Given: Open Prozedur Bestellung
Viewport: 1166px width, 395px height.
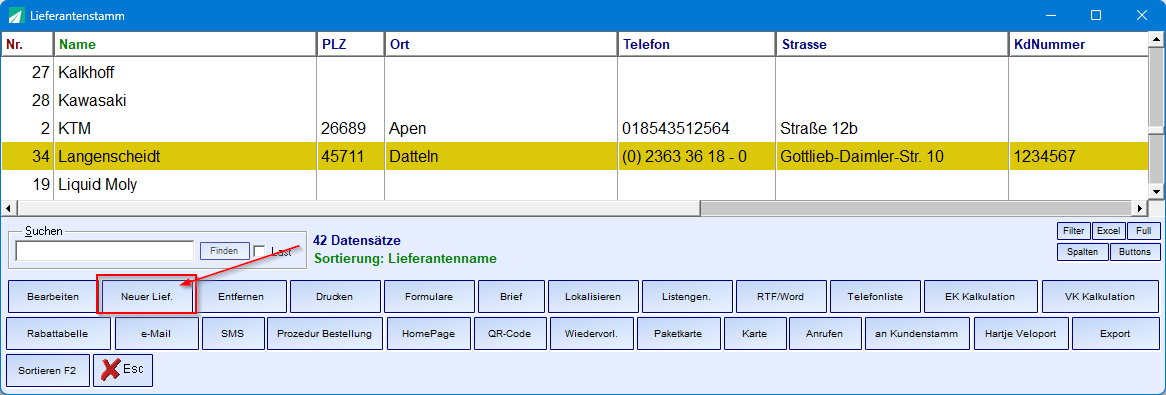Looking at the screenshot, I should pyautogui.click(x=324, y=333).
